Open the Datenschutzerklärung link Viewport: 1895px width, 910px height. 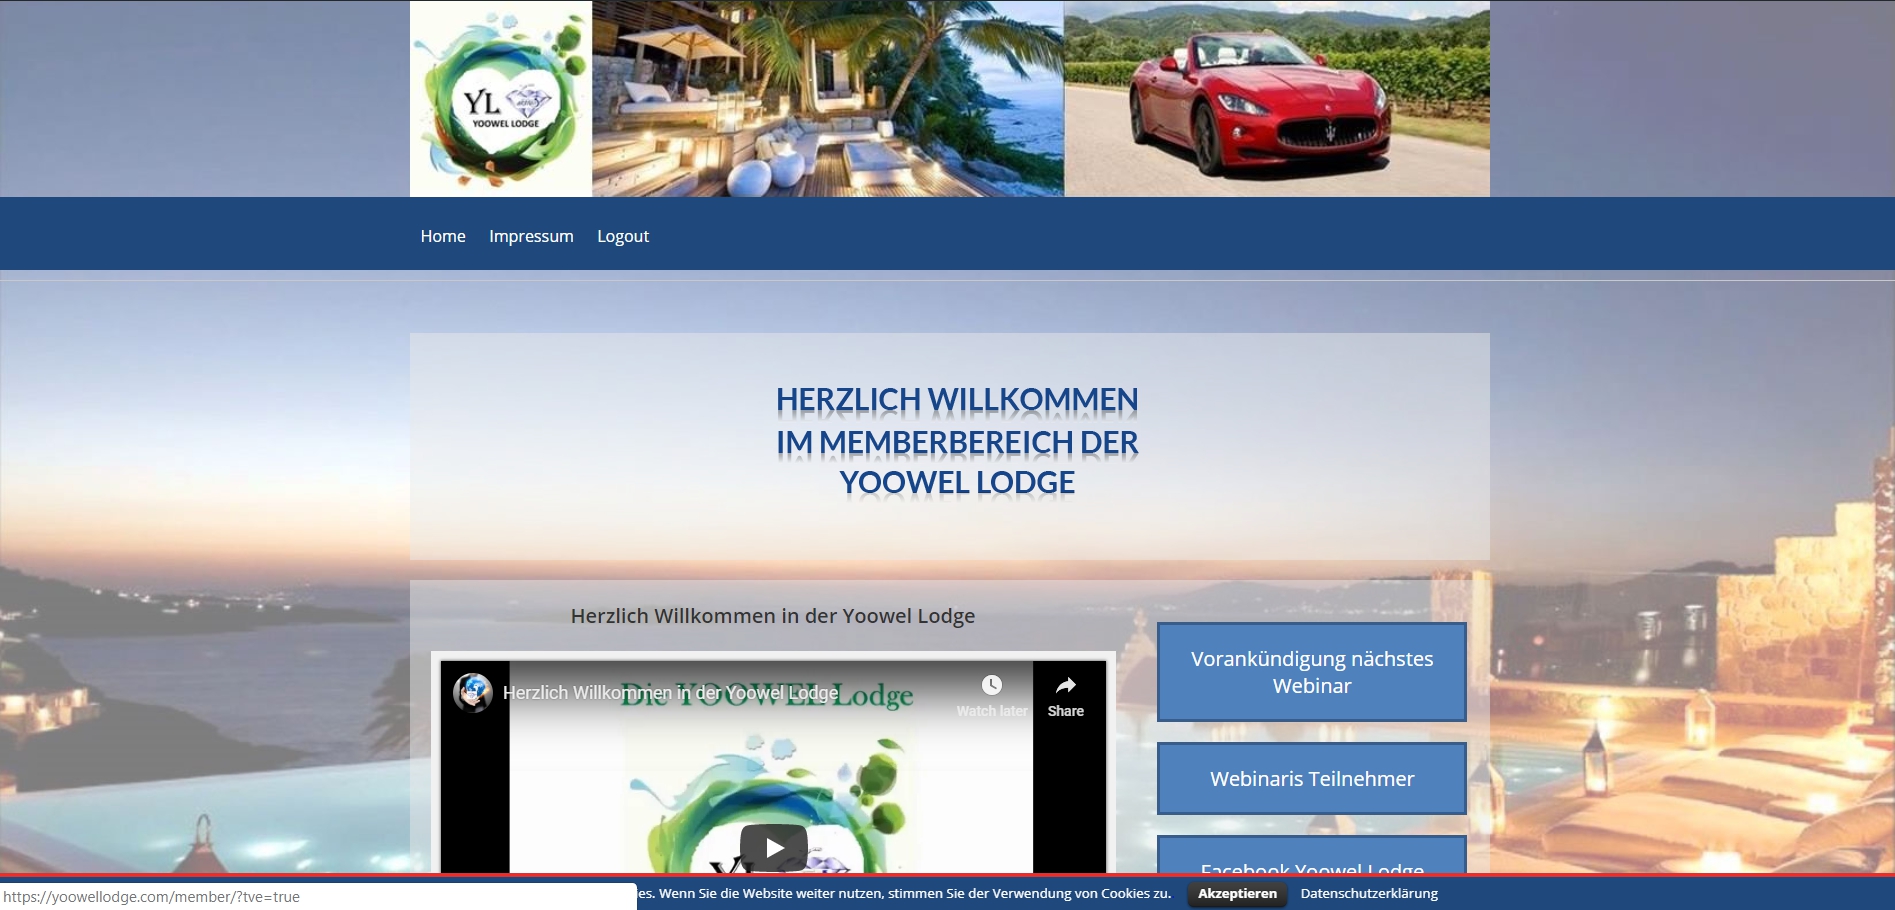(x=1369, y=894)
